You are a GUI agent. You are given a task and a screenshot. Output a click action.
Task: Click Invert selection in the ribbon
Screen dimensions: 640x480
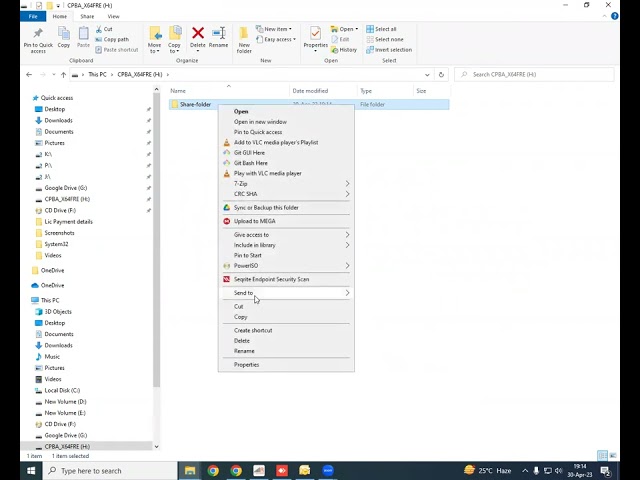coord(389,49)
